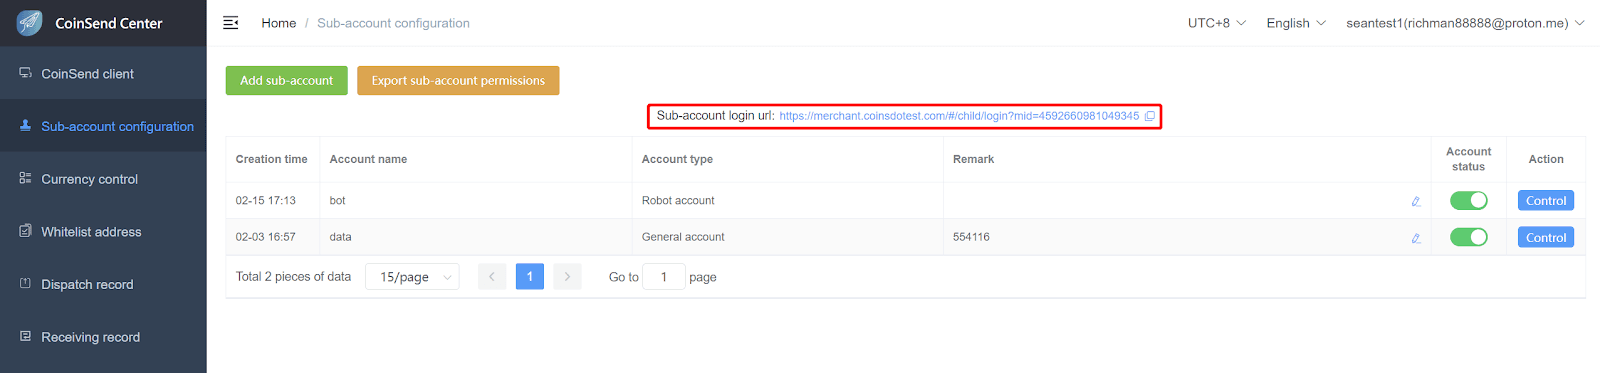1600x373 pixels.
Task: Go to Home breadcrumb link
Action: [279, 23]
